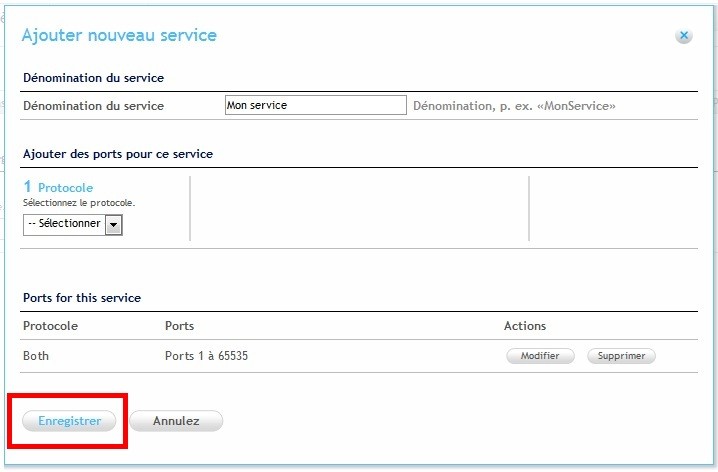Click the Ports for this service heading
The image size is (718, 472).
pyautogui.click(x=81, y=298)
